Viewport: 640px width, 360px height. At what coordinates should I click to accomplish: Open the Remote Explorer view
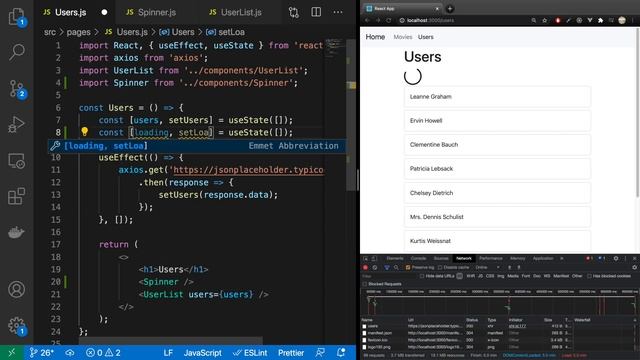[16, 161]
